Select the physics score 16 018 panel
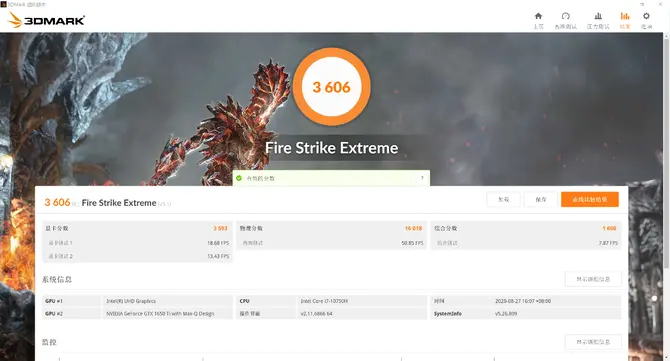 click(331, 235)
